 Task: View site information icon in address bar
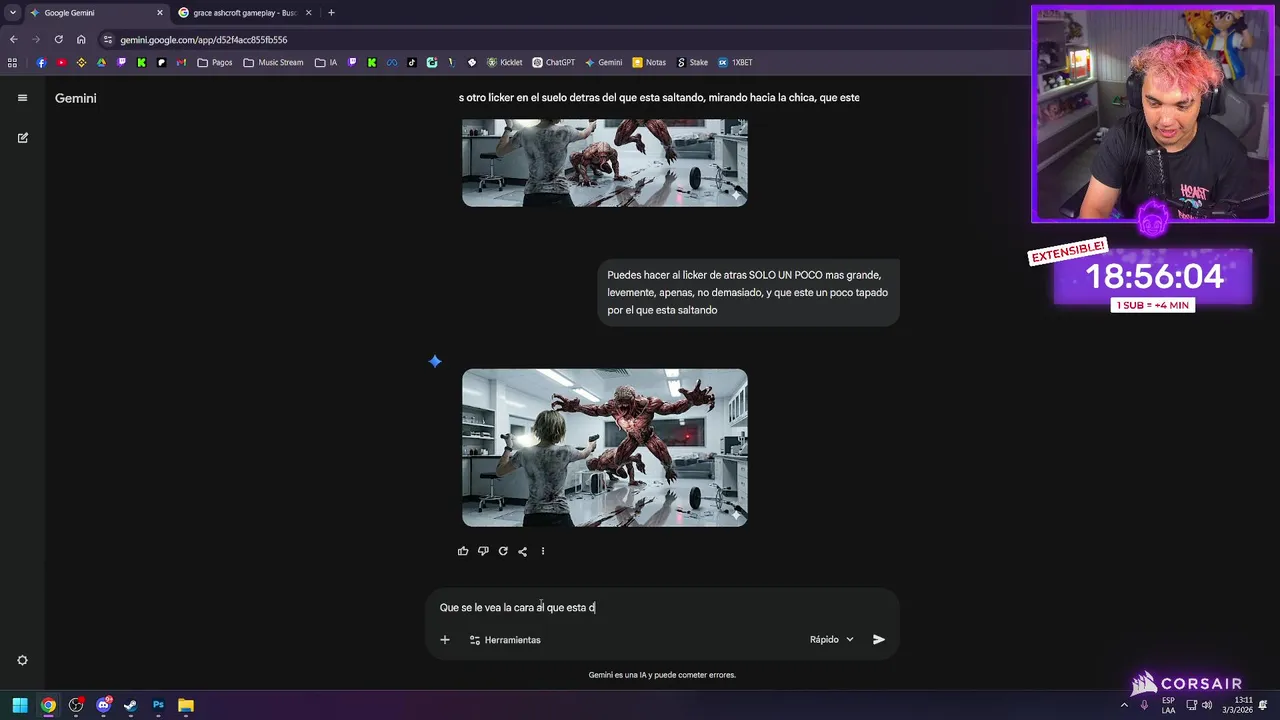(108, 40)
